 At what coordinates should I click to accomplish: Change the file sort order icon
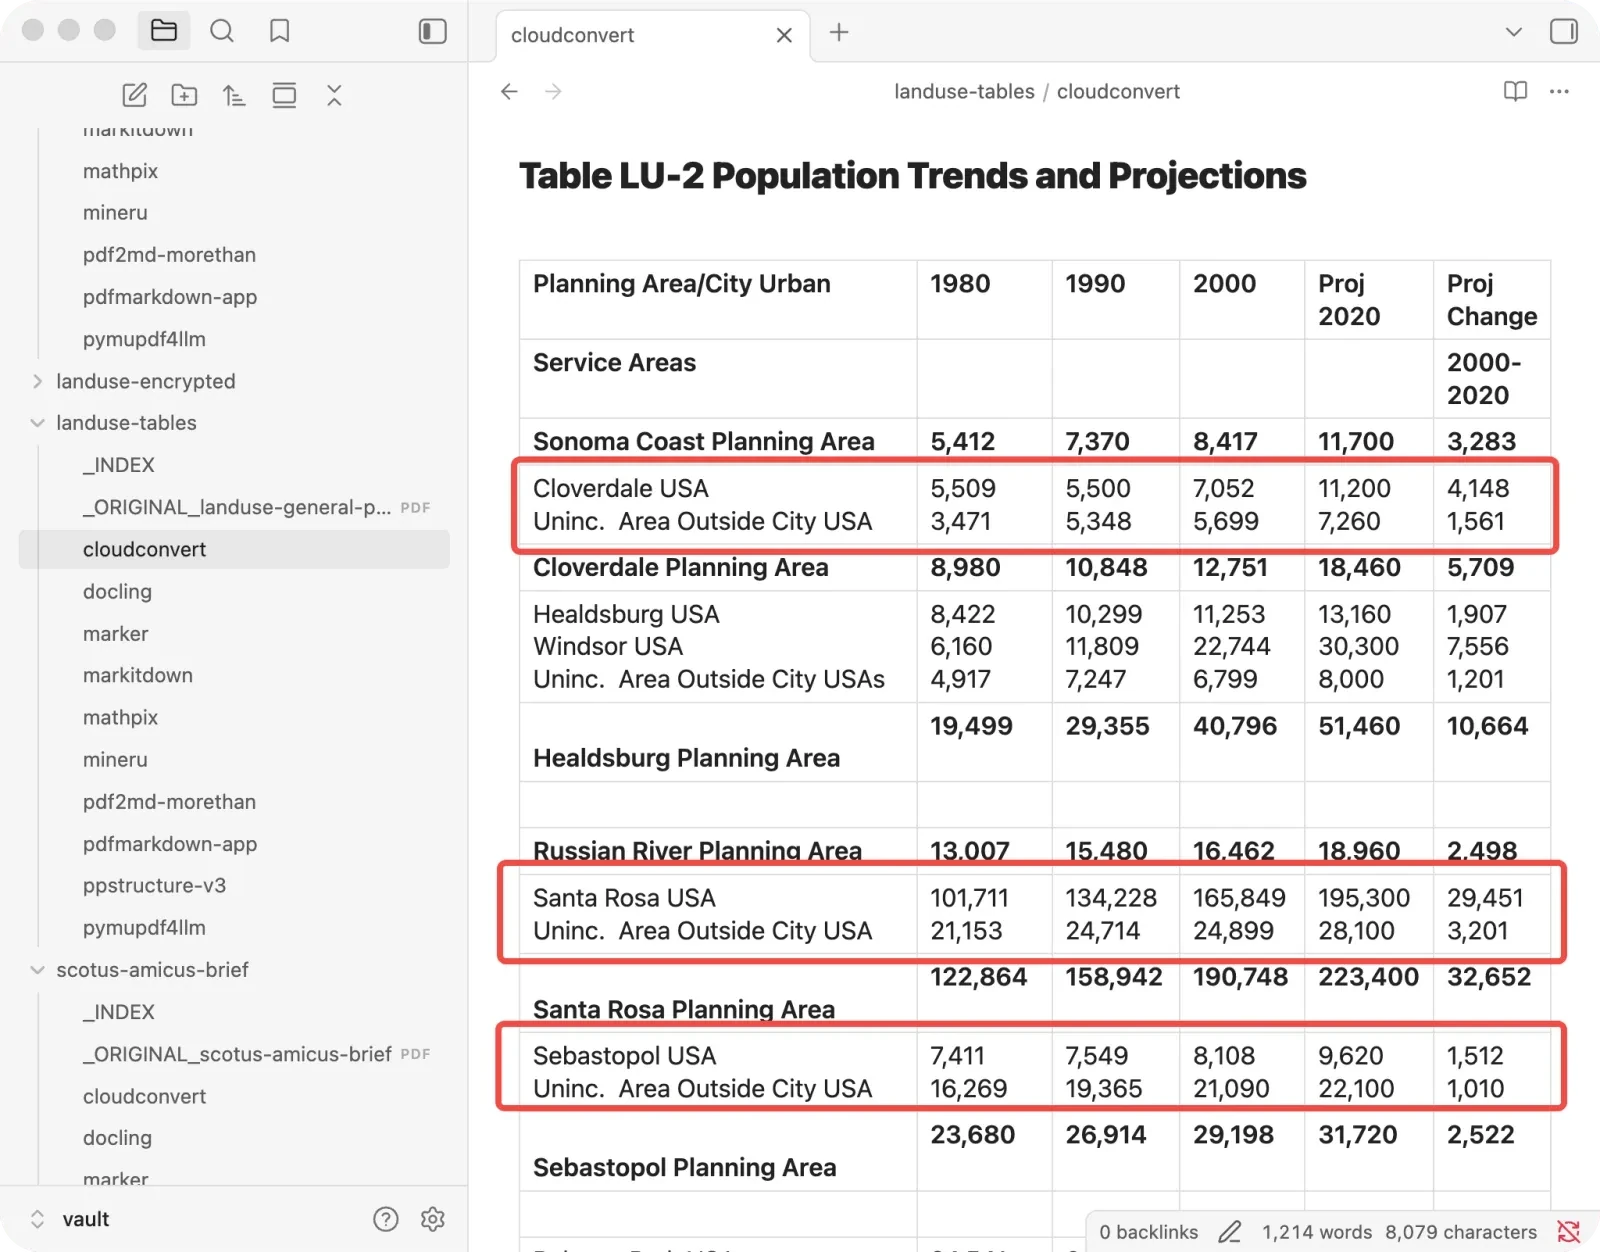coord(234,95)
